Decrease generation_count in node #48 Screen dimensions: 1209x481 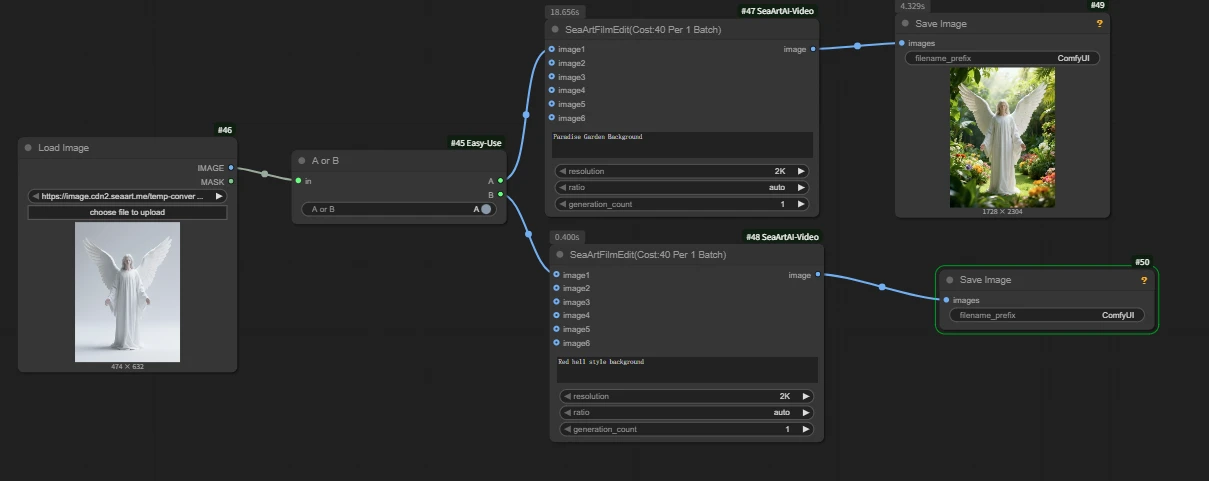[566, 429]
